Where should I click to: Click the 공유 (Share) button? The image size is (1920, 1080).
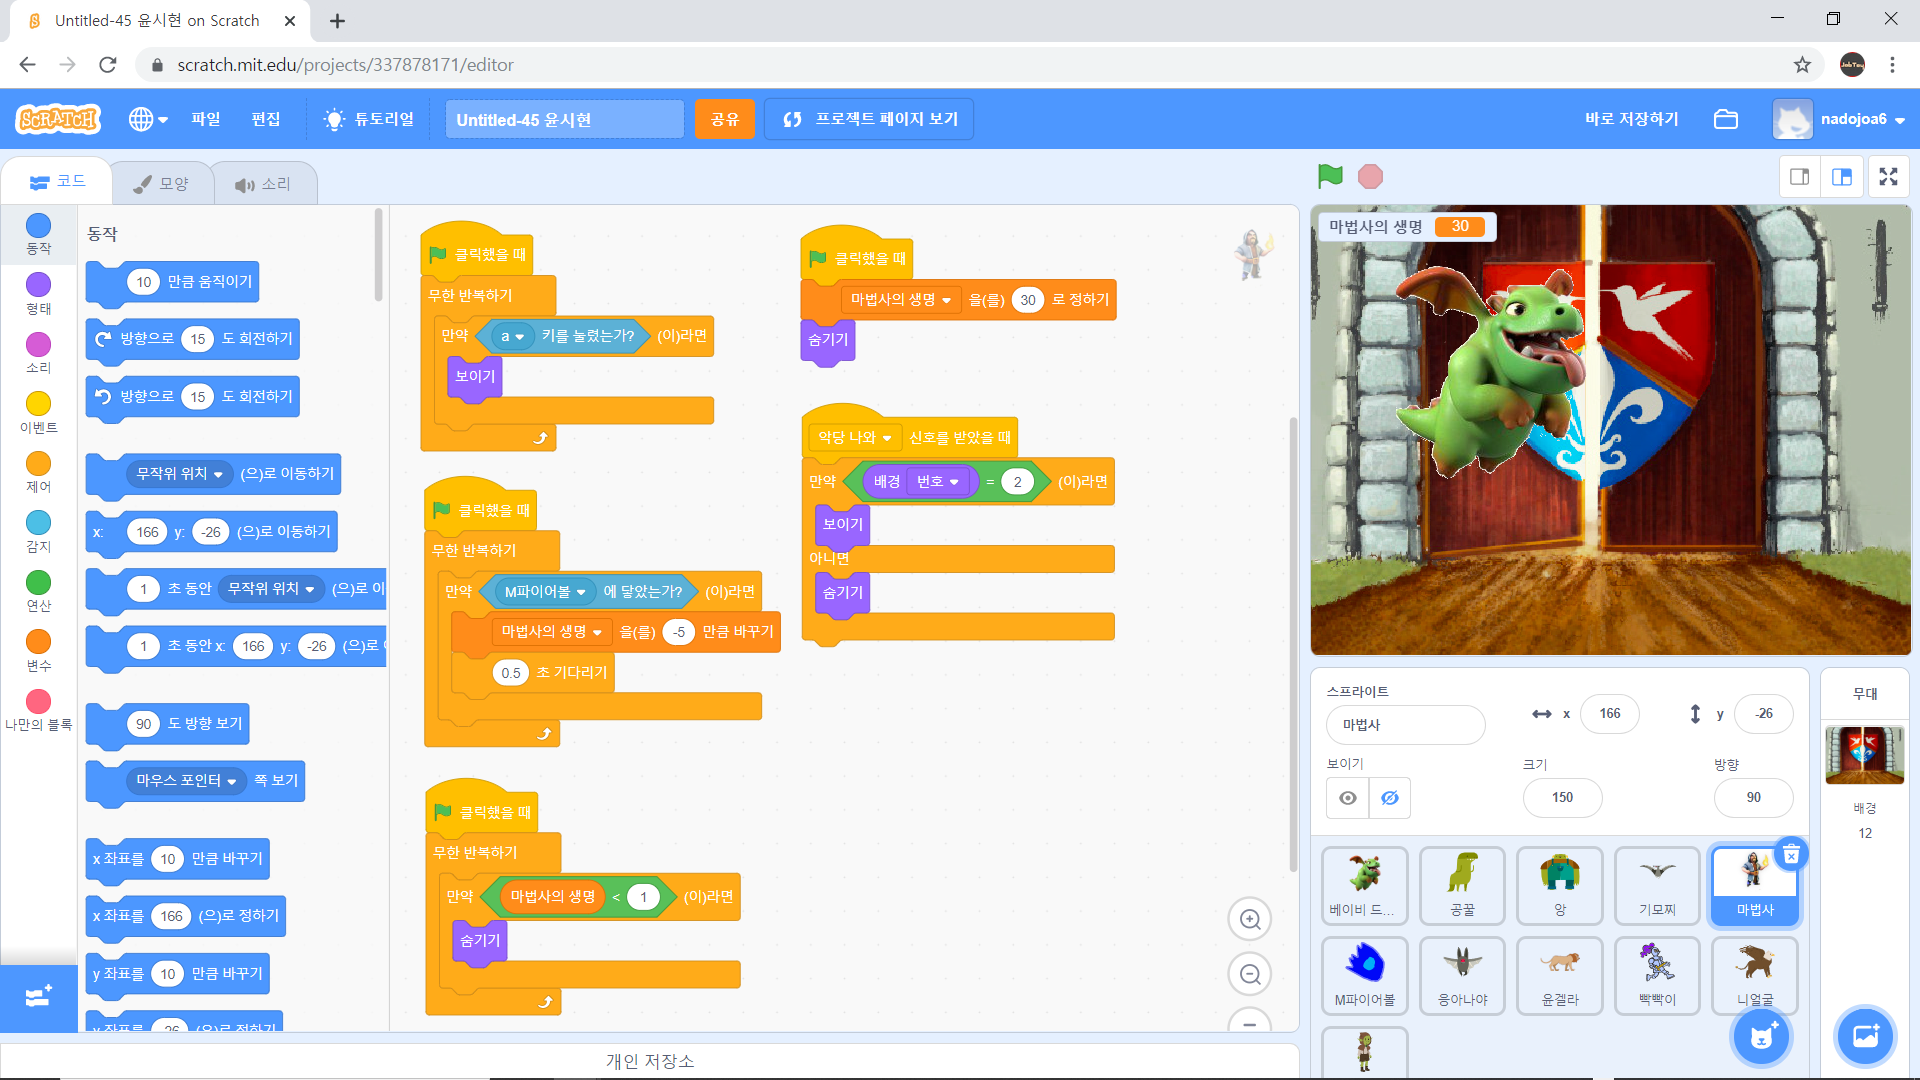tap(725, 119)
